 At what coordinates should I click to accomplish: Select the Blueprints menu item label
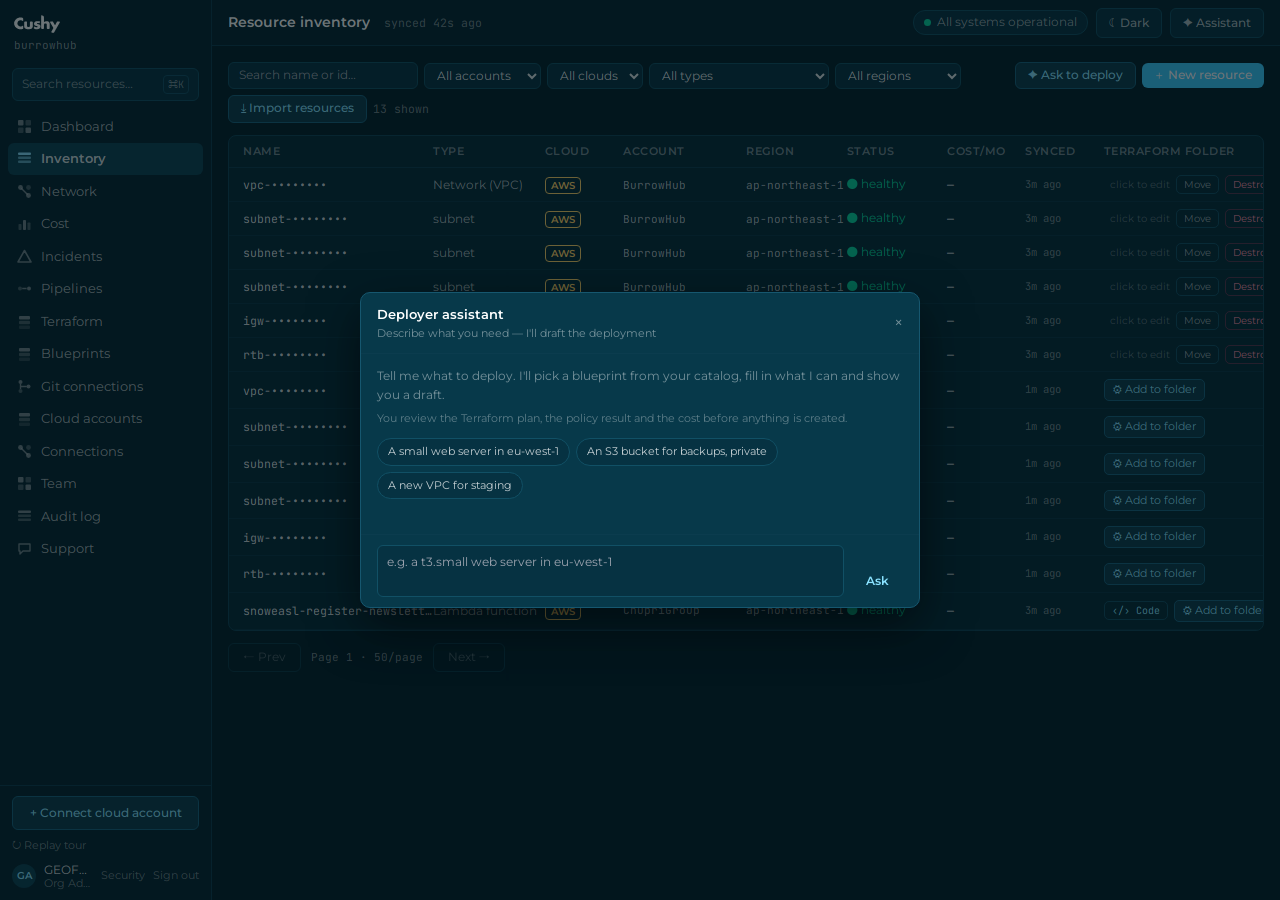click(x=76, y=354)
